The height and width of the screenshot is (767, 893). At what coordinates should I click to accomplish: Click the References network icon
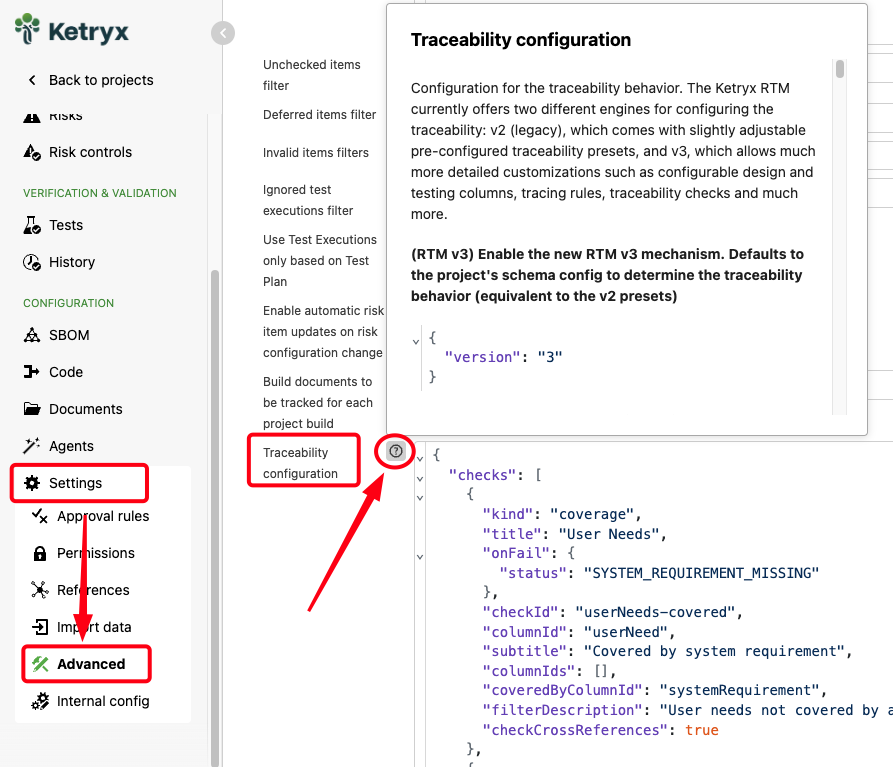[x=40, y=590]
